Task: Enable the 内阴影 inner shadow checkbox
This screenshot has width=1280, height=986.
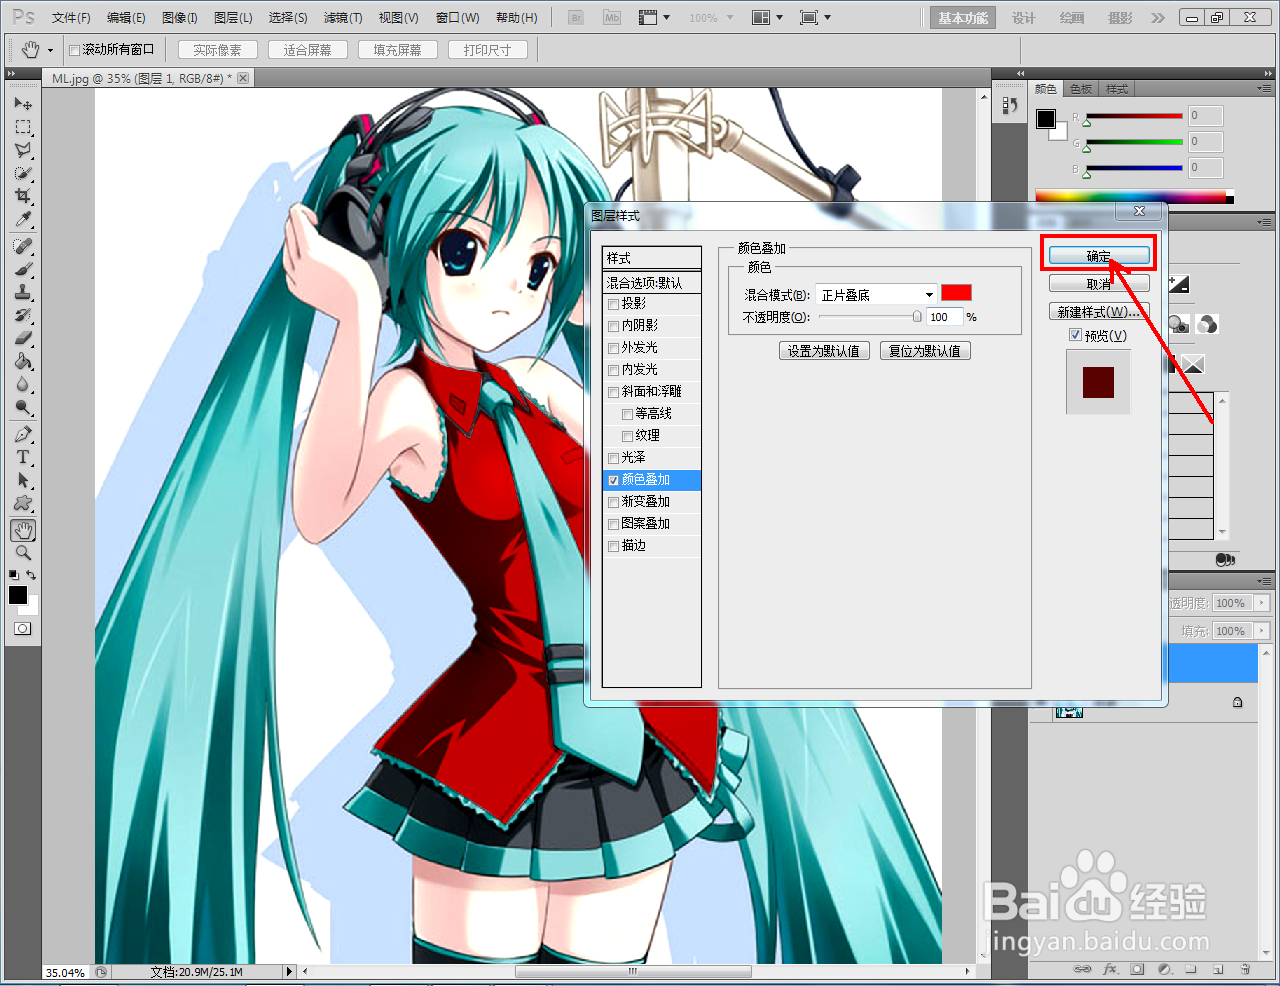Action: pyautogui.click(x=614, y=326)
